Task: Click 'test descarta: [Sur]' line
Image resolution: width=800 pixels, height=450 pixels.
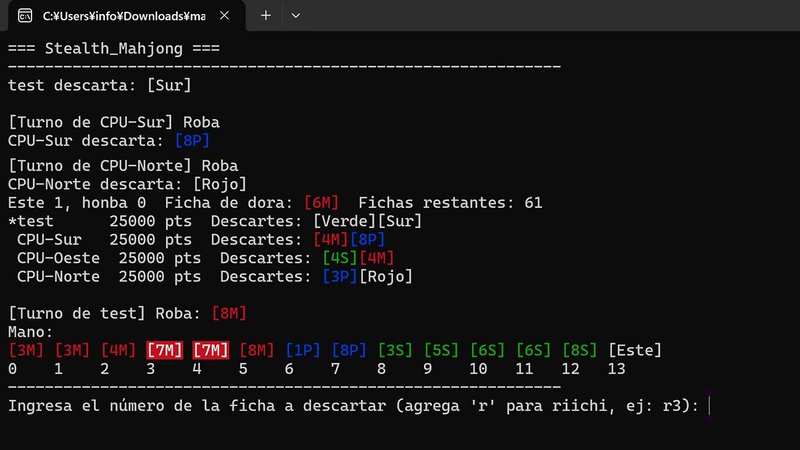Action: point(100,85)
